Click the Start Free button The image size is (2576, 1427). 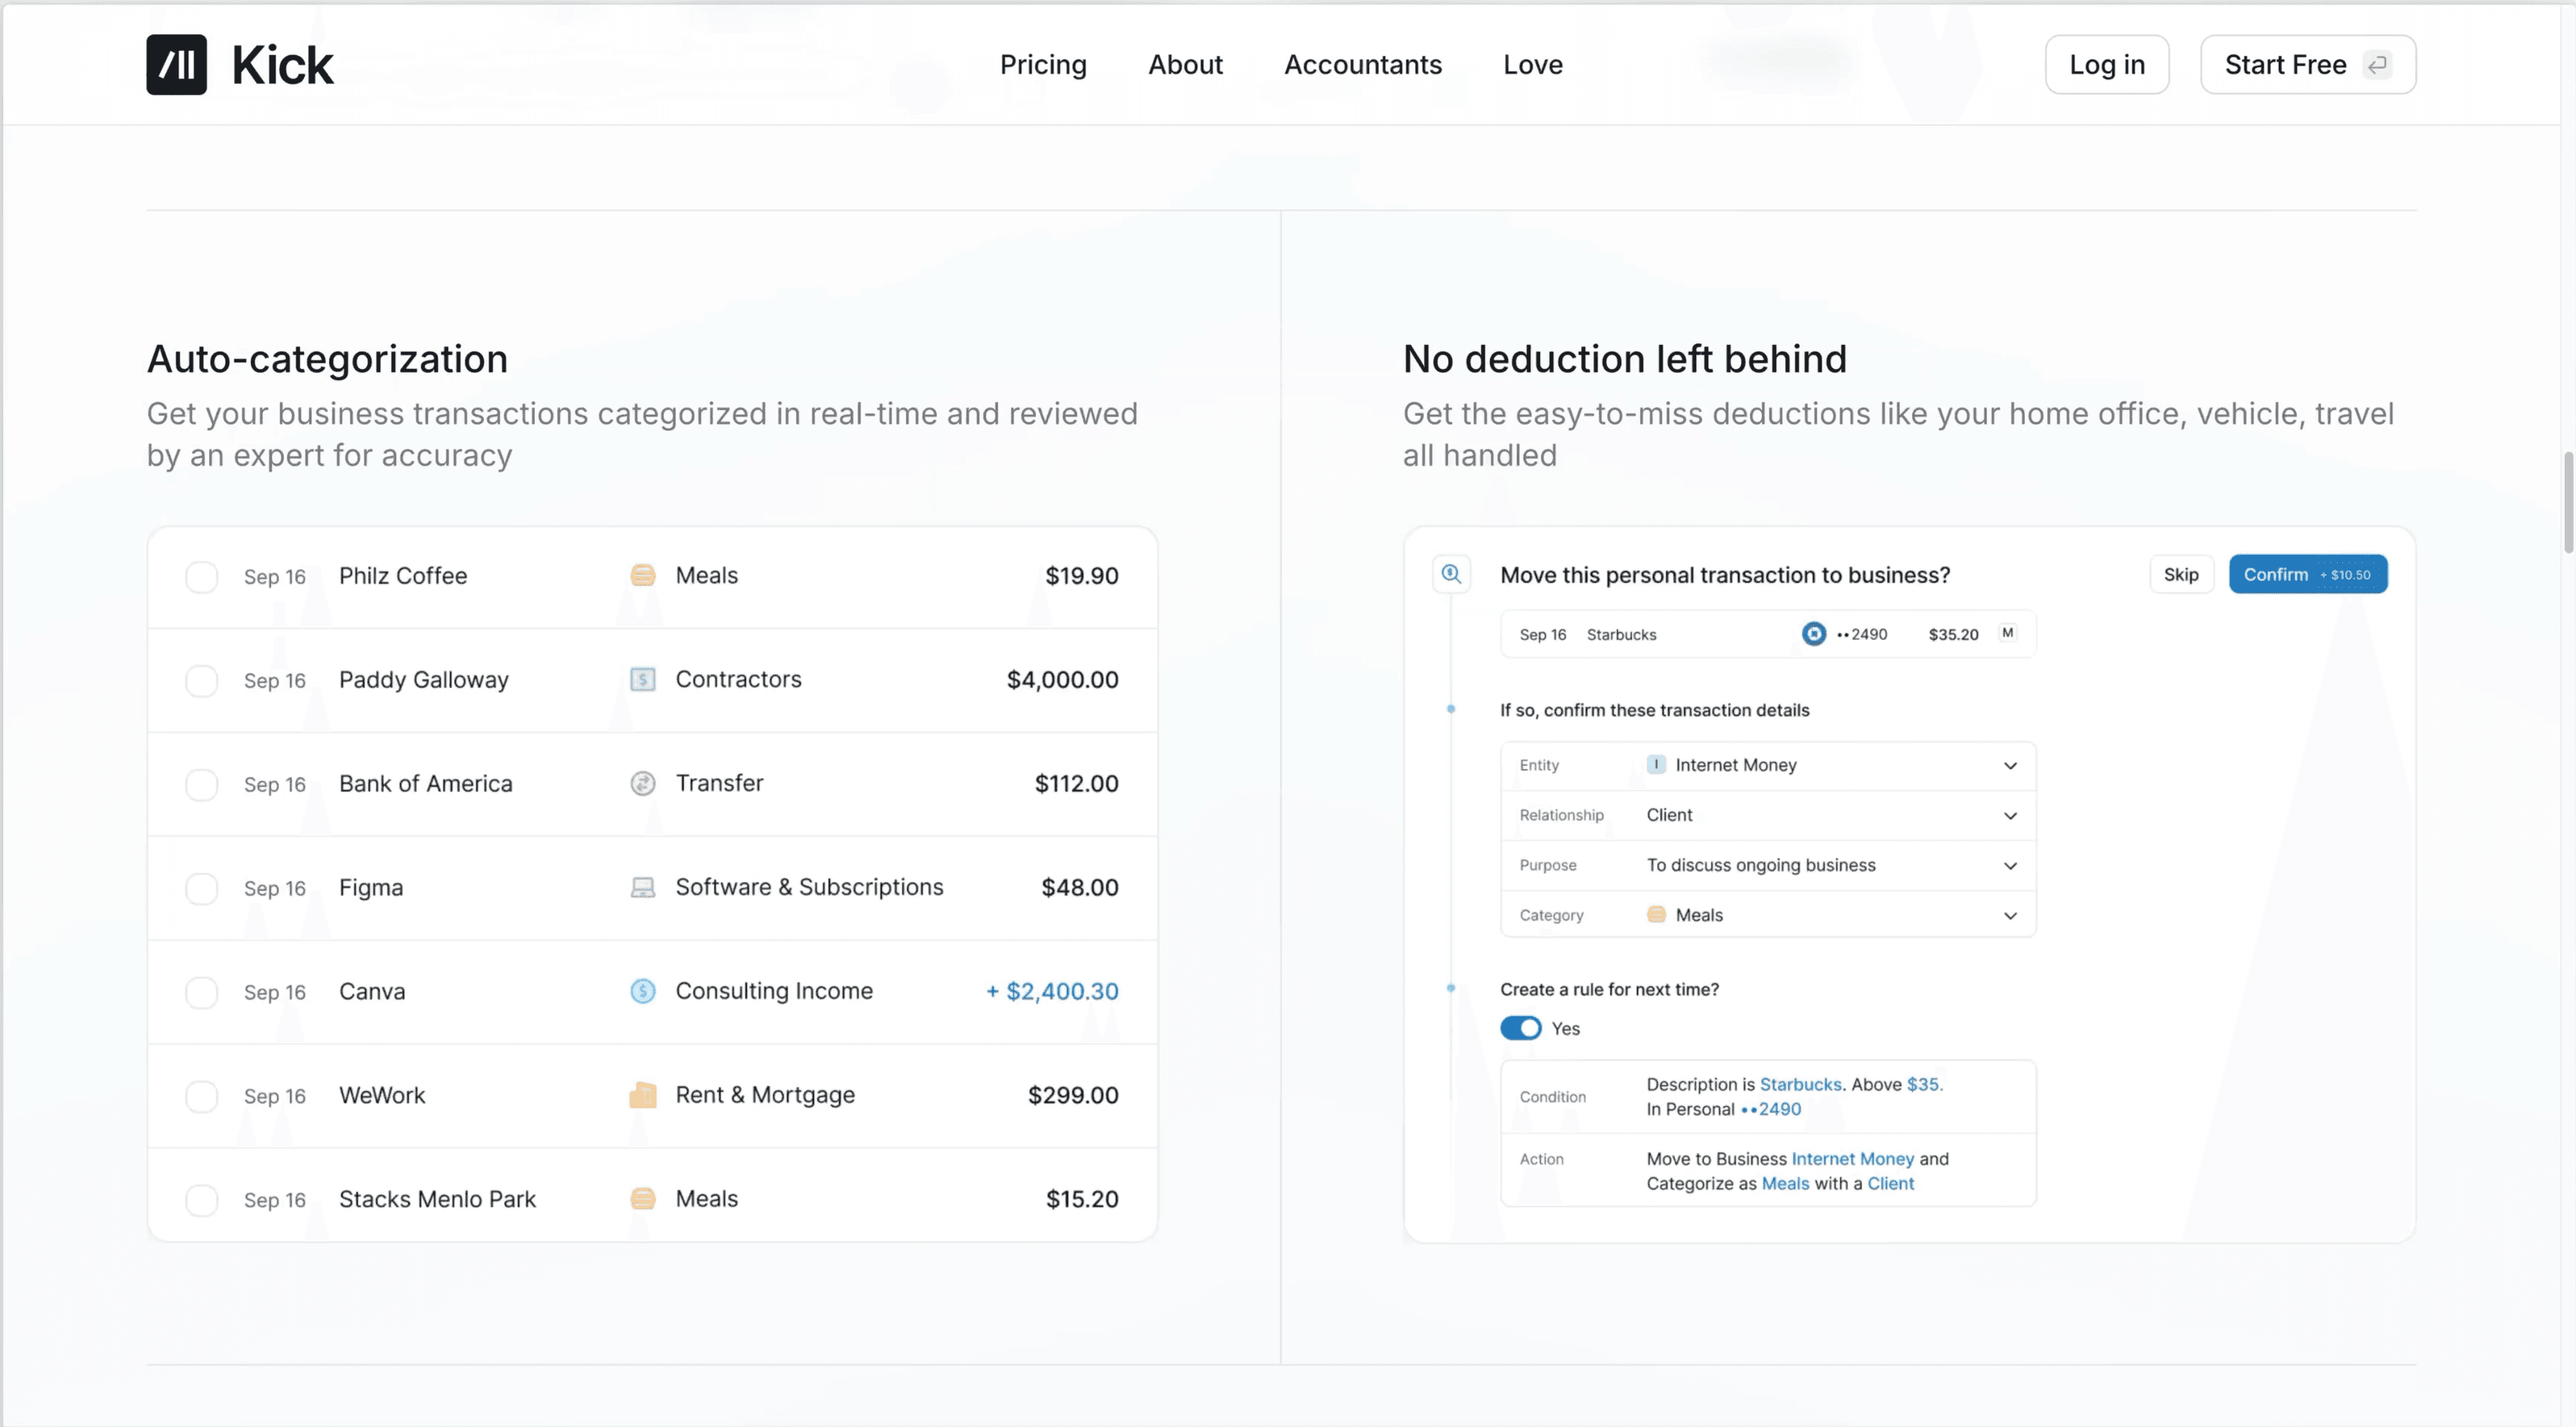tap(2308, 65)
